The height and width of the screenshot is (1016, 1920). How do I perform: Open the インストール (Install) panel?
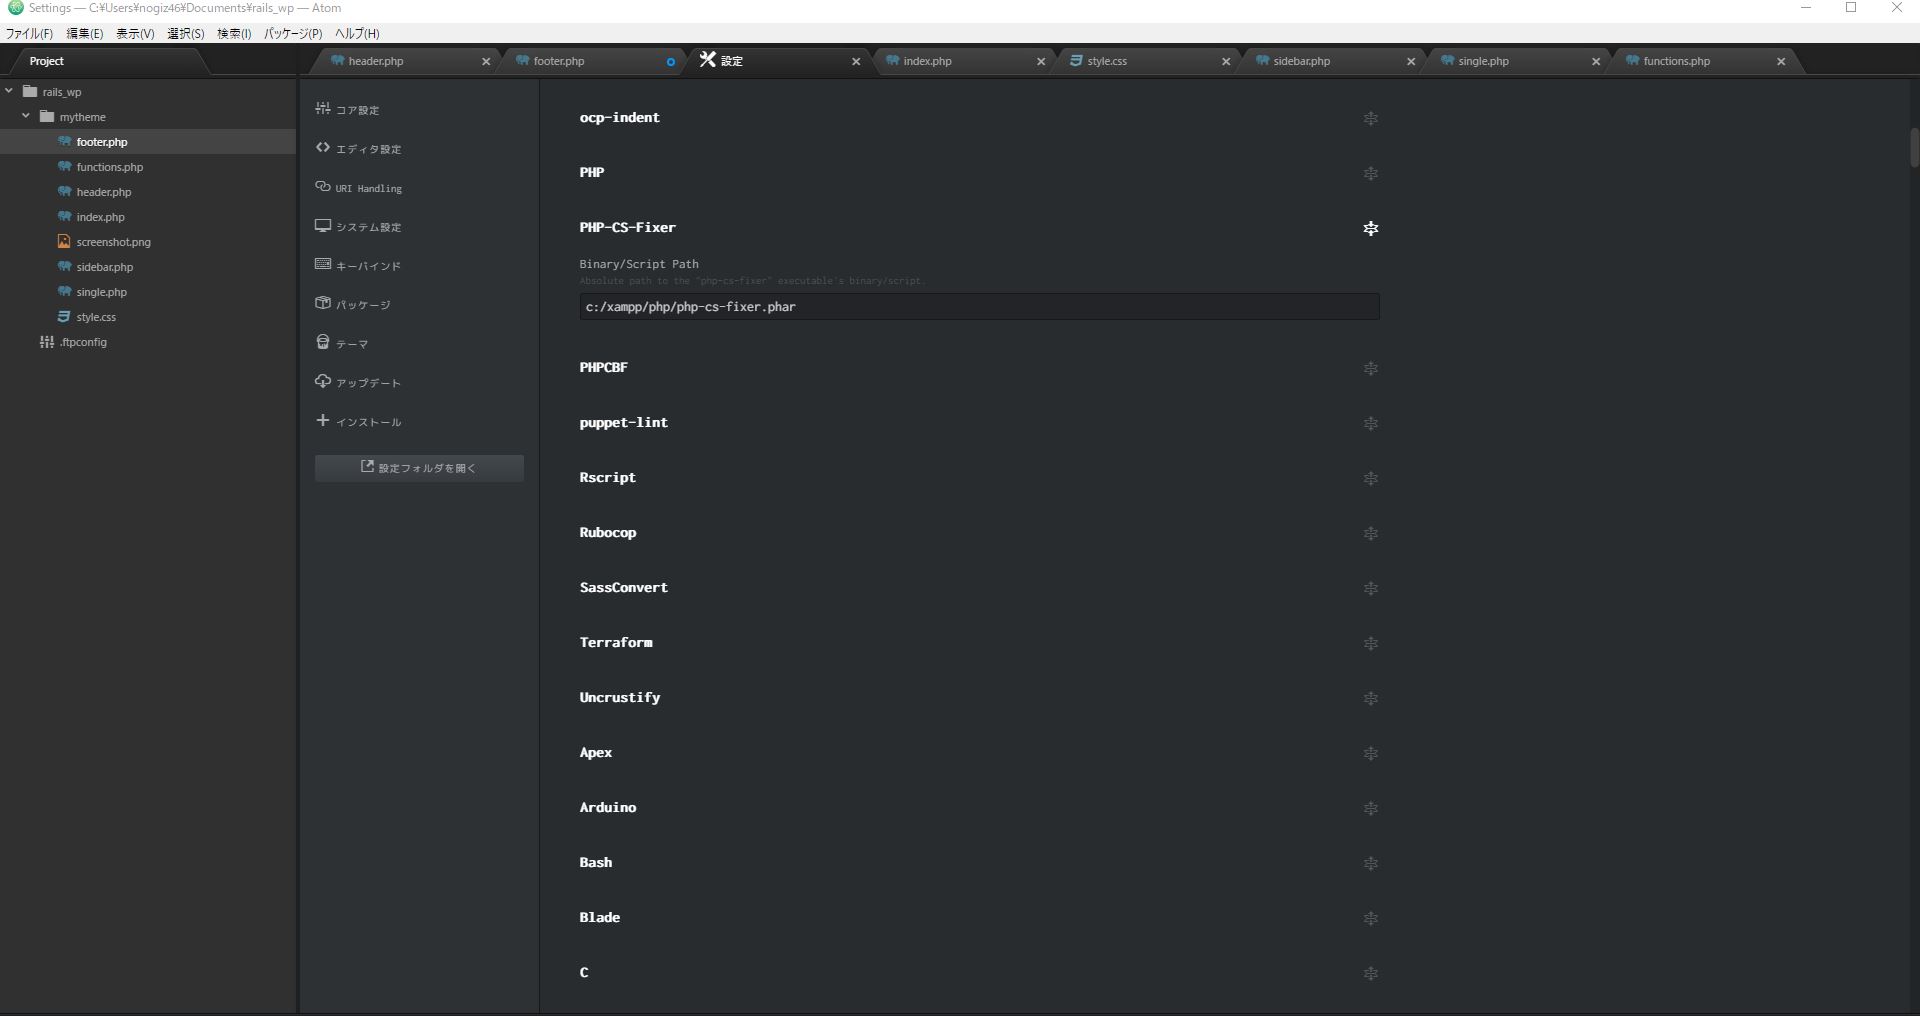368,421
